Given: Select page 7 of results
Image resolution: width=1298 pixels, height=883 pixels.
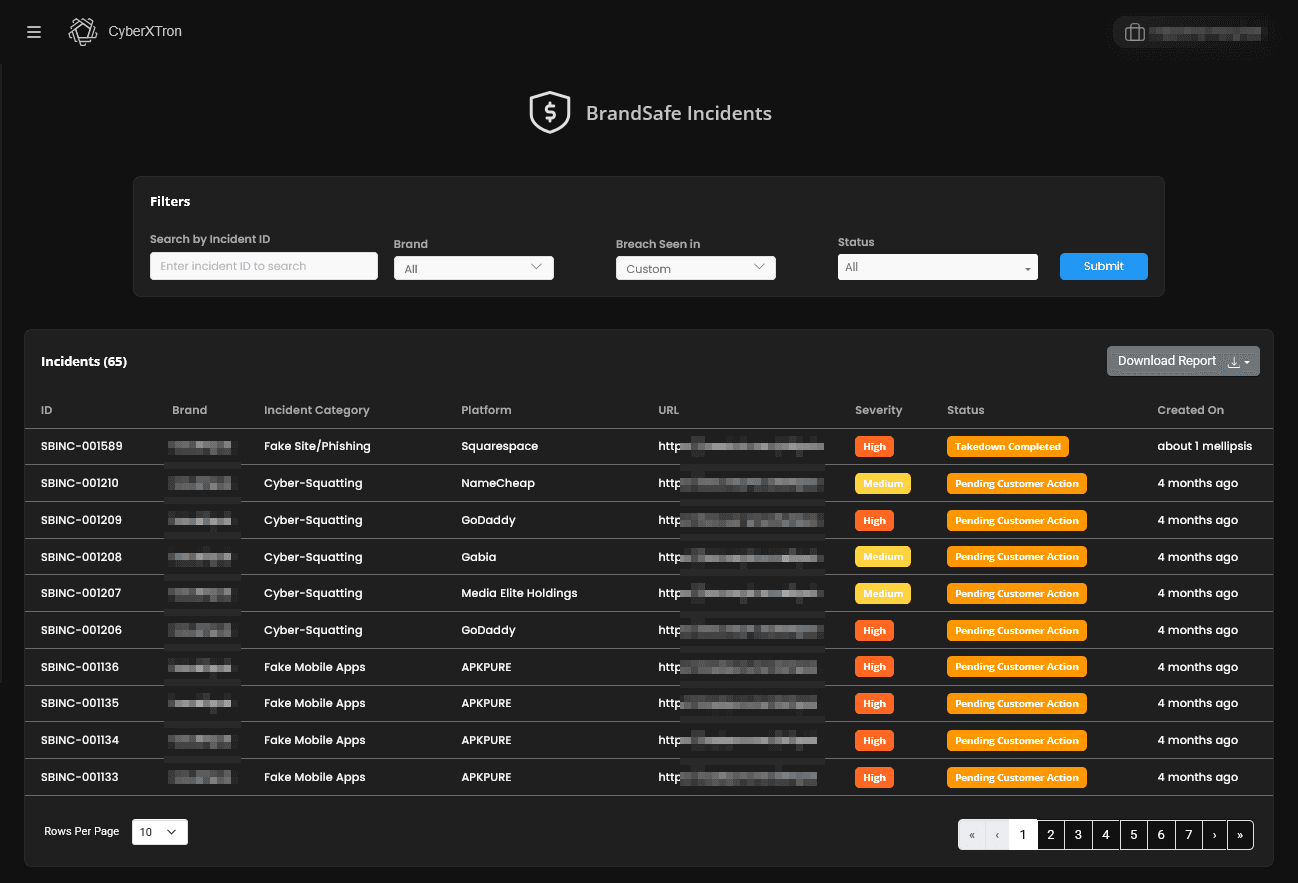Looking at the screenshot, I should click(x=1188, y=834).
